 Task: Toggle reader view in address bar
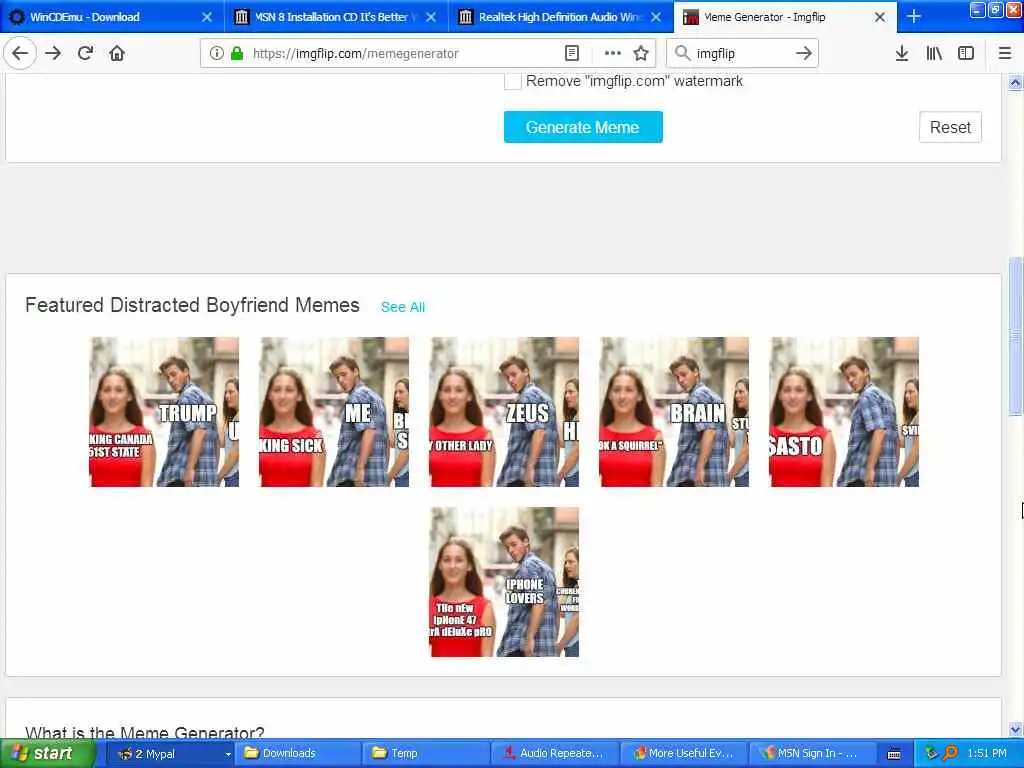click(x=571, y=53)
